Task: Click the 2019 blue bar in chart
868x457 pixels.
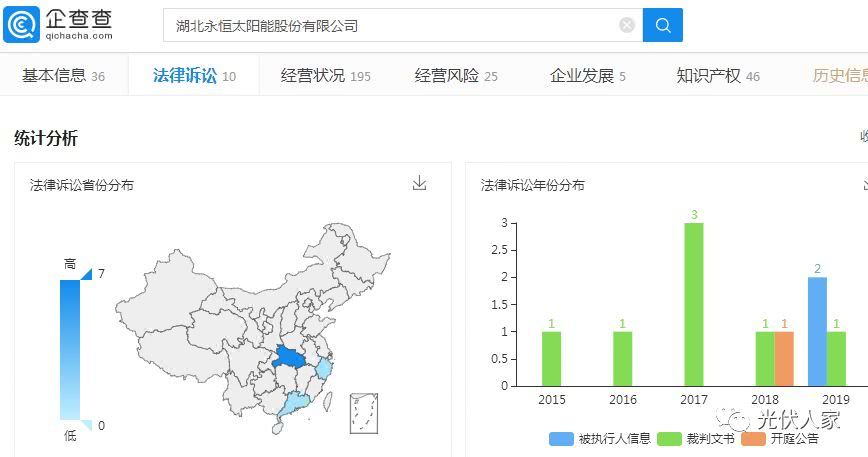Action: [x=817, y=331]
